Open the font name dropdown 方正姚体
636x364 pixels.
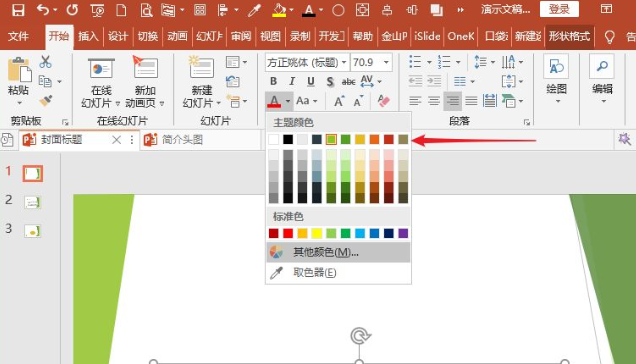tap(344, 62)
